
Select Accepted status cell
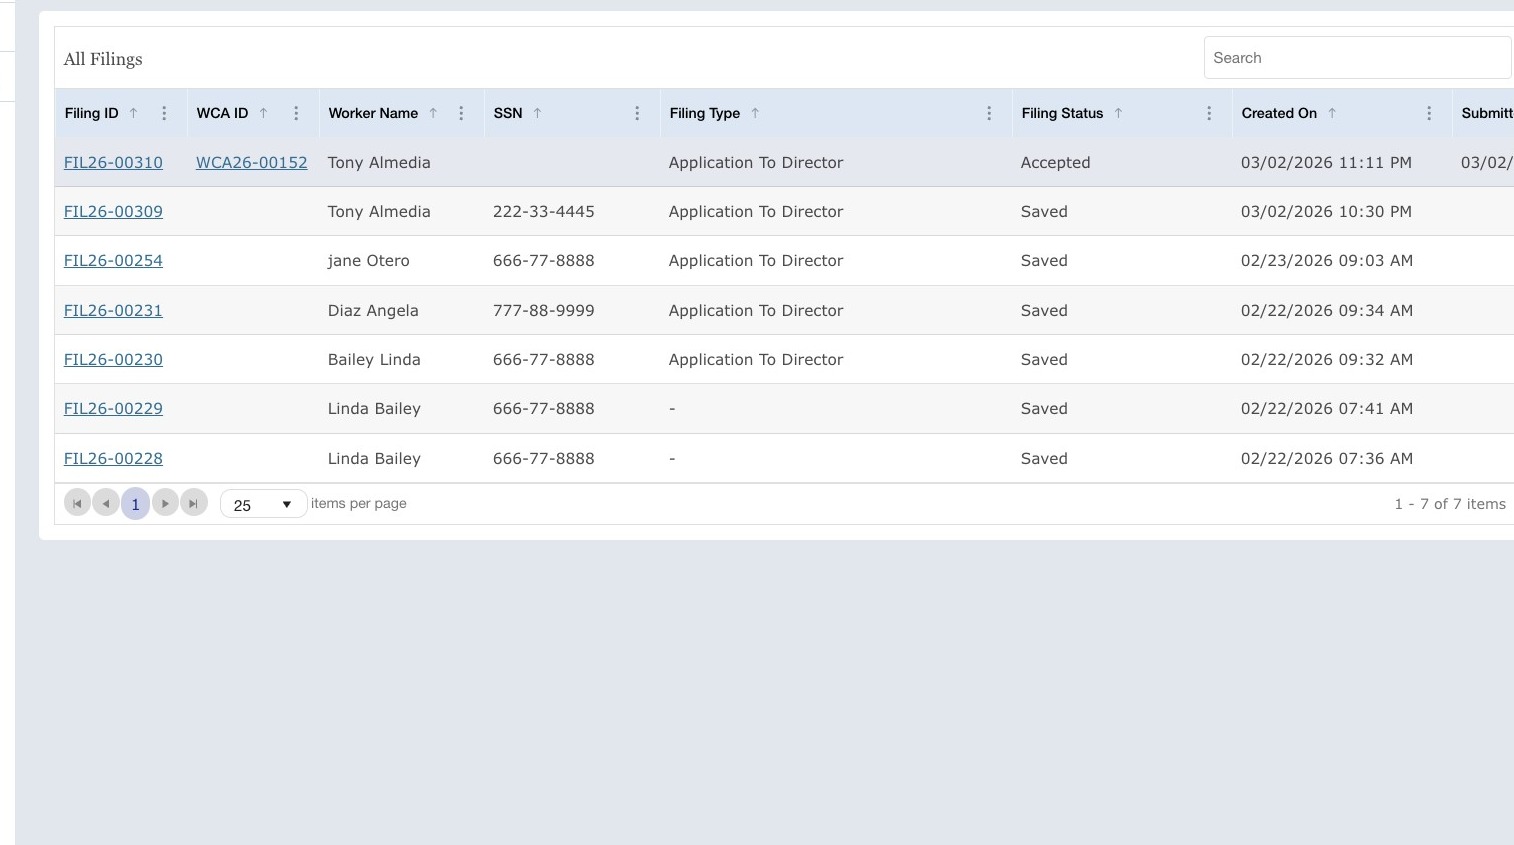coord(1055,163)
